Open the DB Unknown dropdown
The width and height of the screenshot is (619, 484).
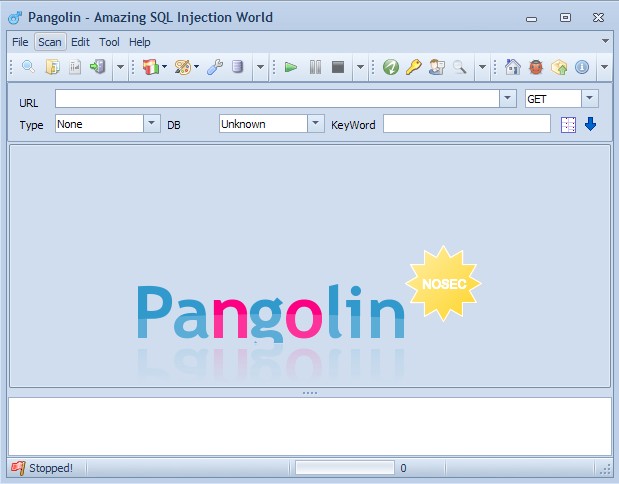pos(315,124)
